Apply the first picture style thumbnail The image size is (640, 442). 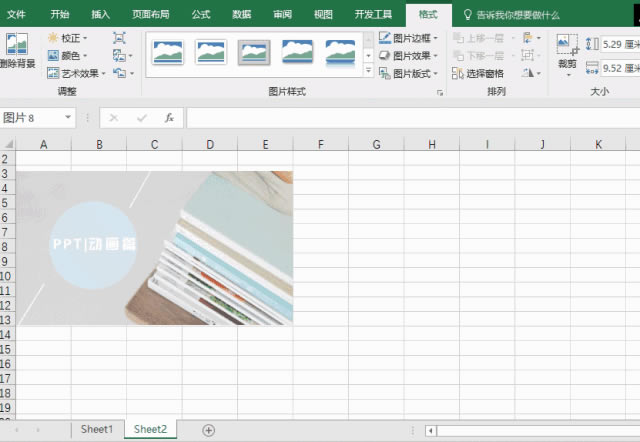point(168,53)
